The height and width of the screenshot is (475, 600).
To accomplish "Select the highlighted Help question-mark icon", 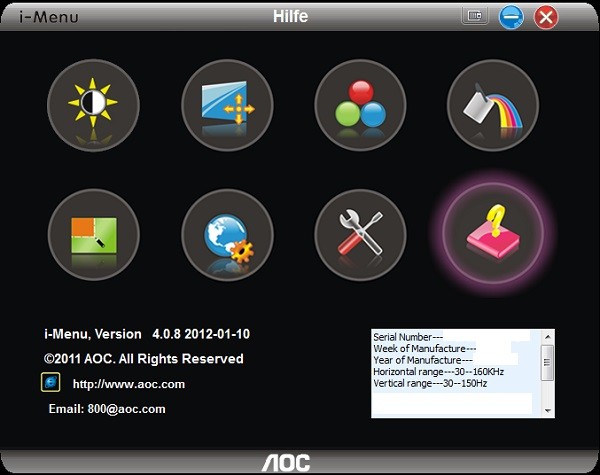I will (x=493, y=233).
